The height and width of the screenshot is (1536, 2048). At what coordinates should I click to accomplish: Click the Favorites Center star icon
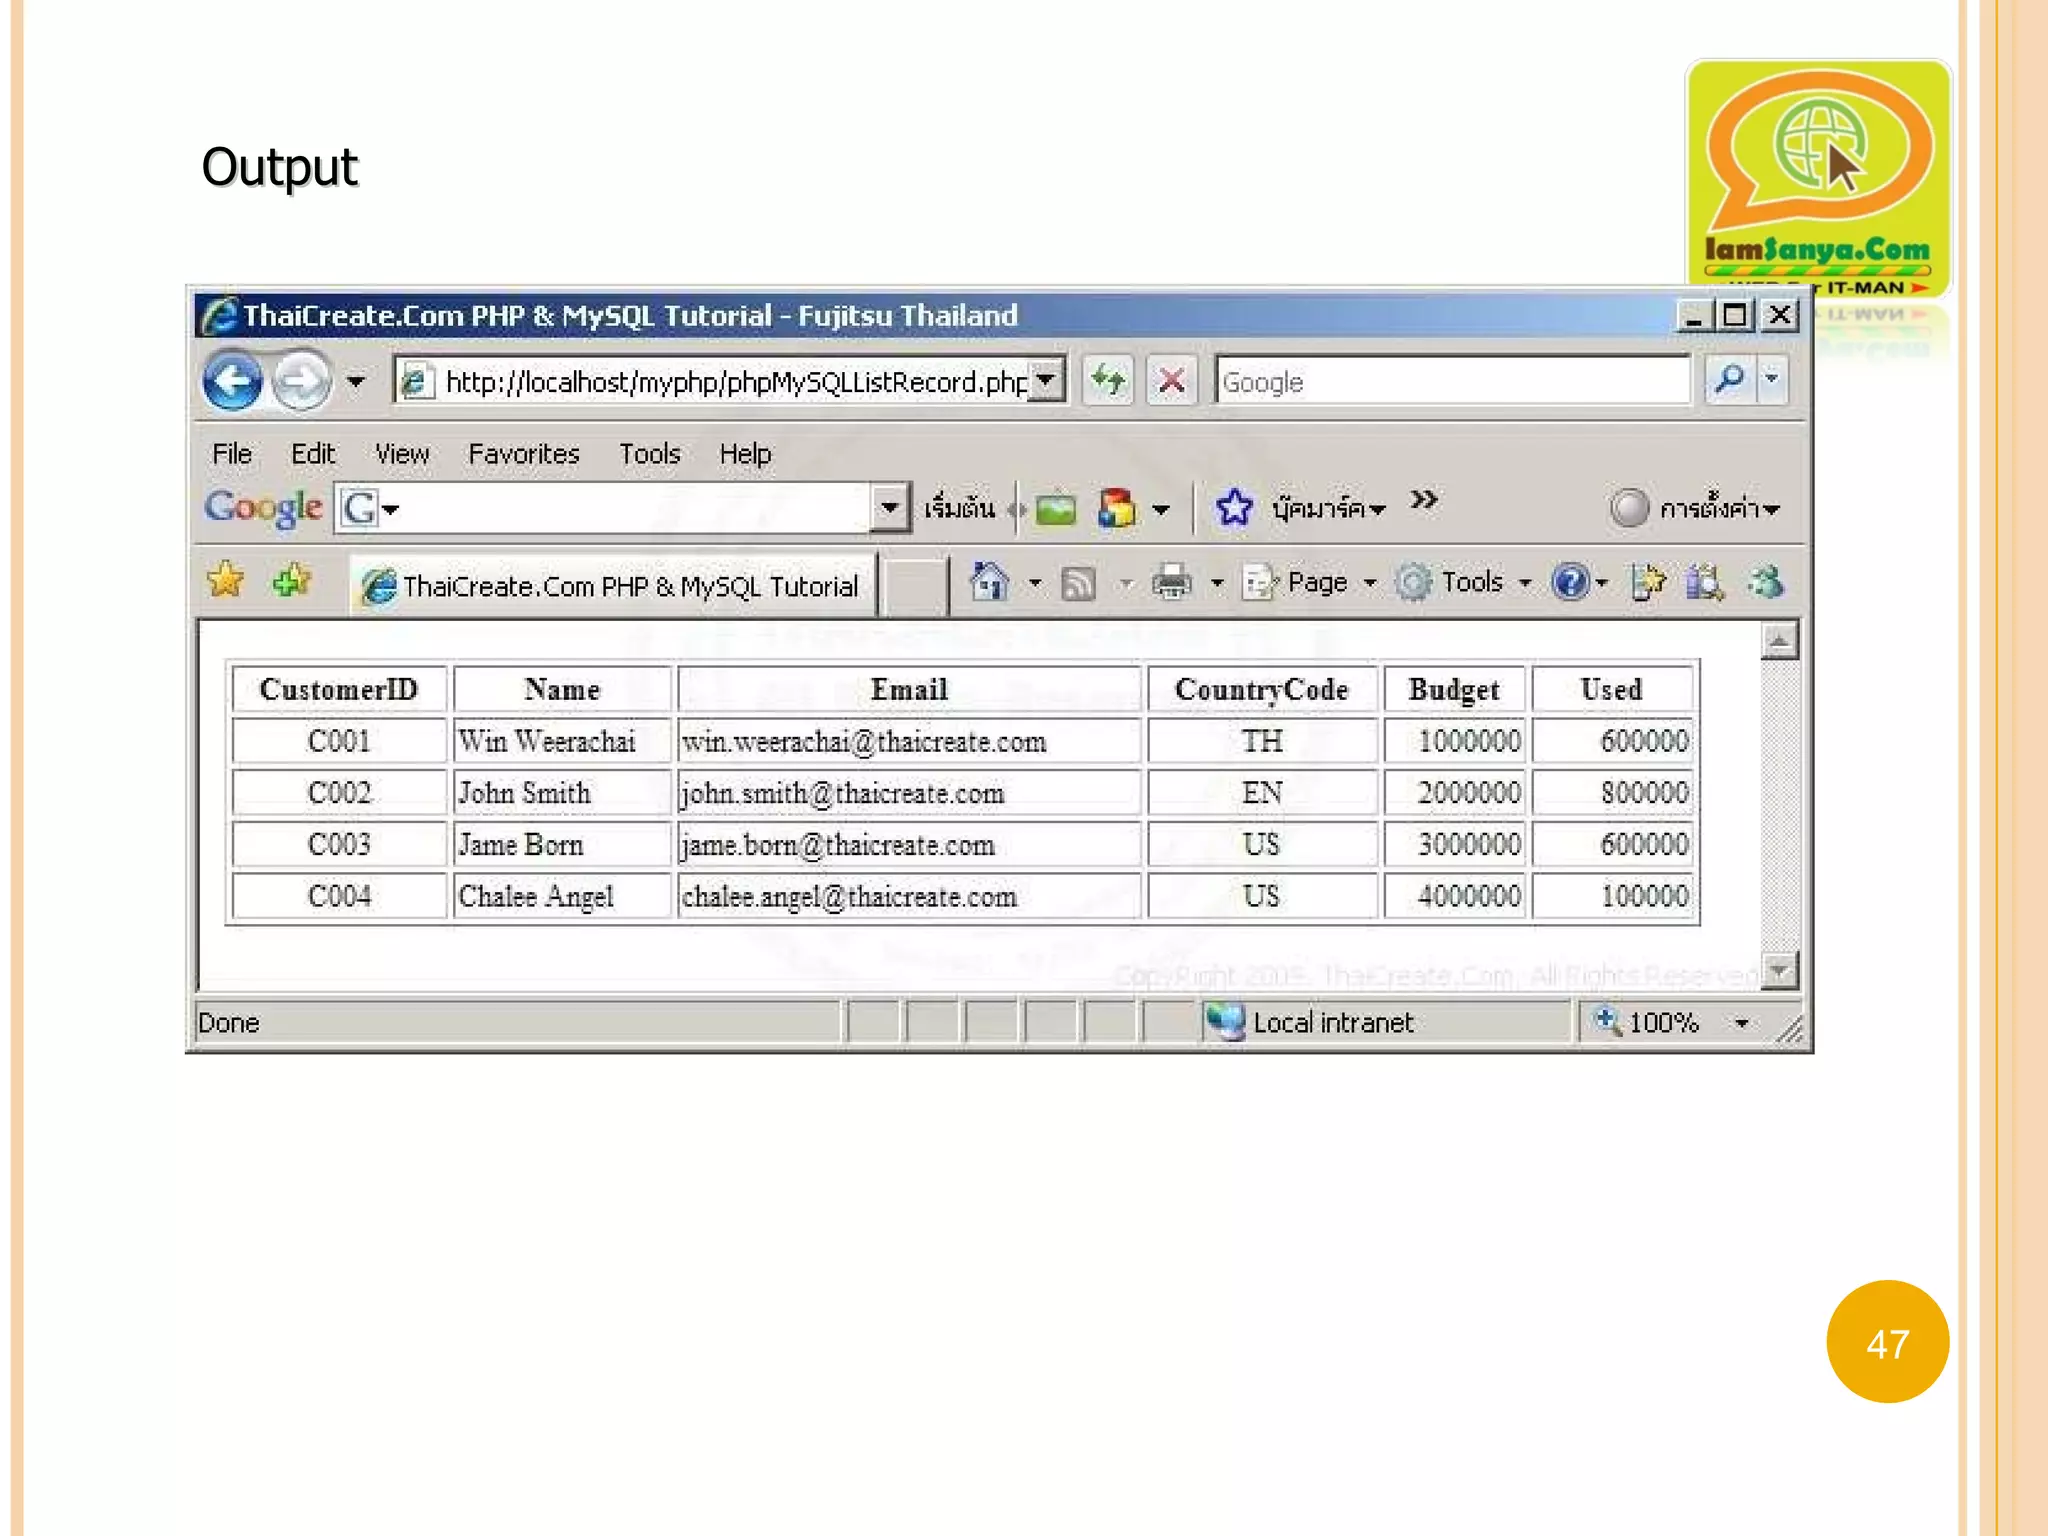pos(226,580)
